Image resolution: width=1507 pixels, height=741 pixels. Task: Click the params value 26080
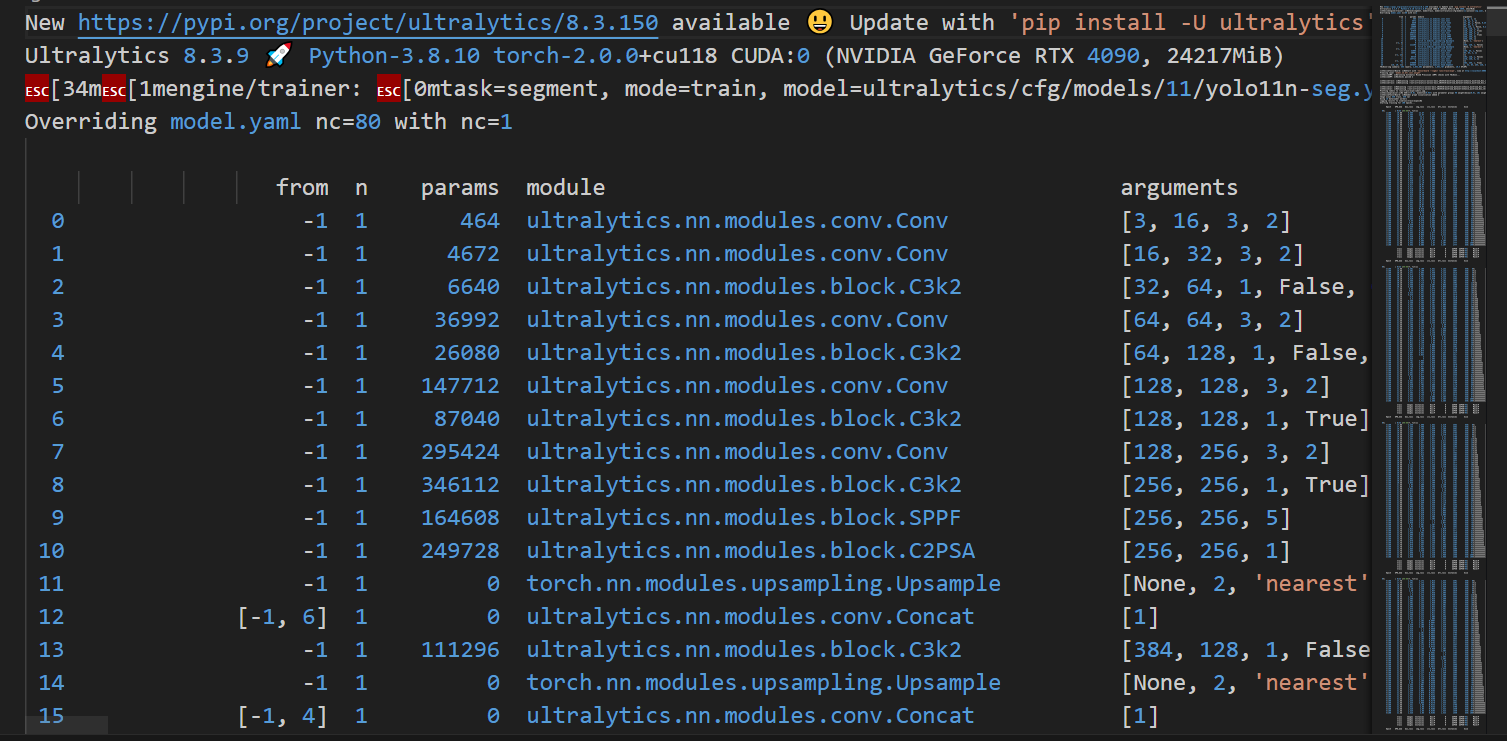pyautogui.click(x=467, y=353)
